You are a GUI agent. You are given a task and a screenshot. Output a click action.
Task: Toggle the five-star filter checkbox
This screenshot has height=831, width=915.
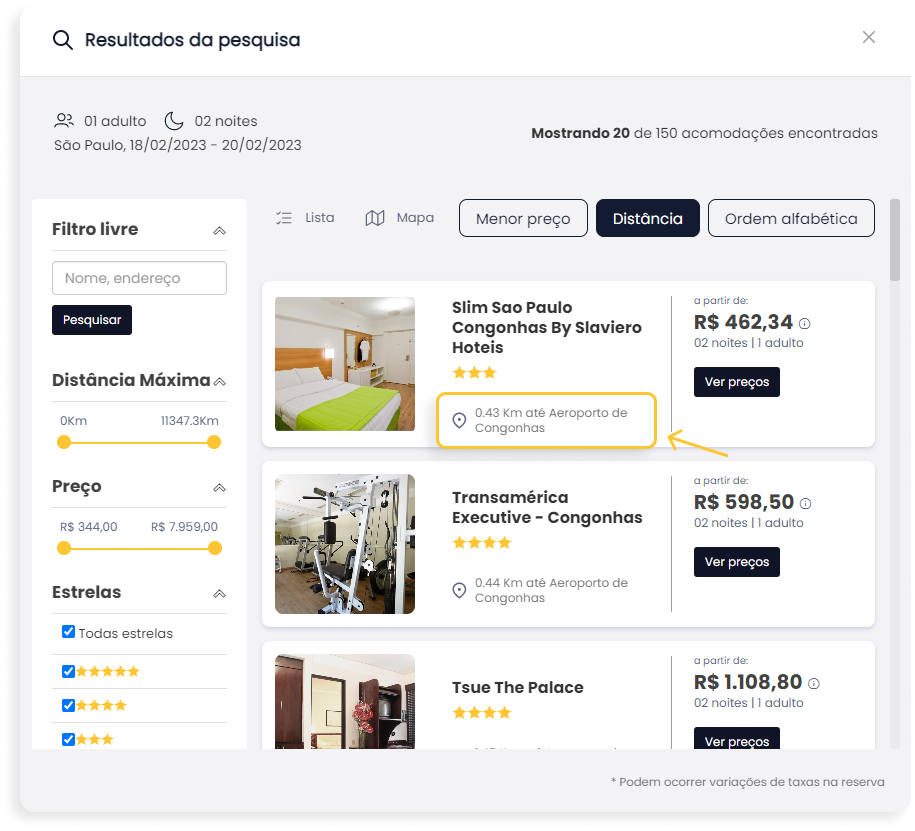coord(68,671)
